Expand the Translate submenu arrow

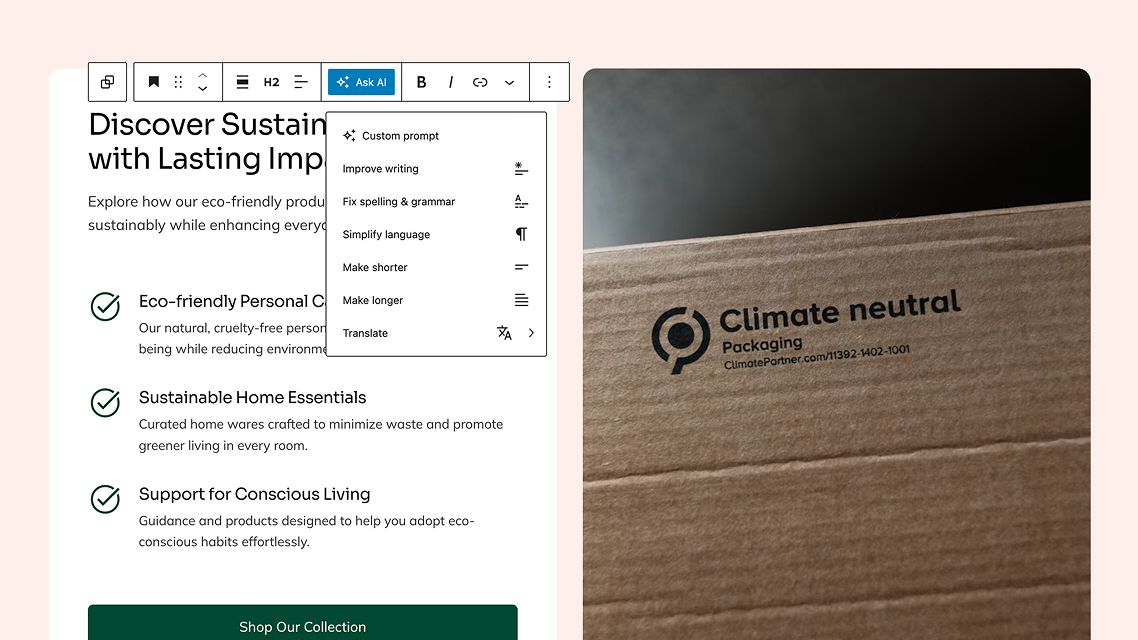tap(531, 333)
